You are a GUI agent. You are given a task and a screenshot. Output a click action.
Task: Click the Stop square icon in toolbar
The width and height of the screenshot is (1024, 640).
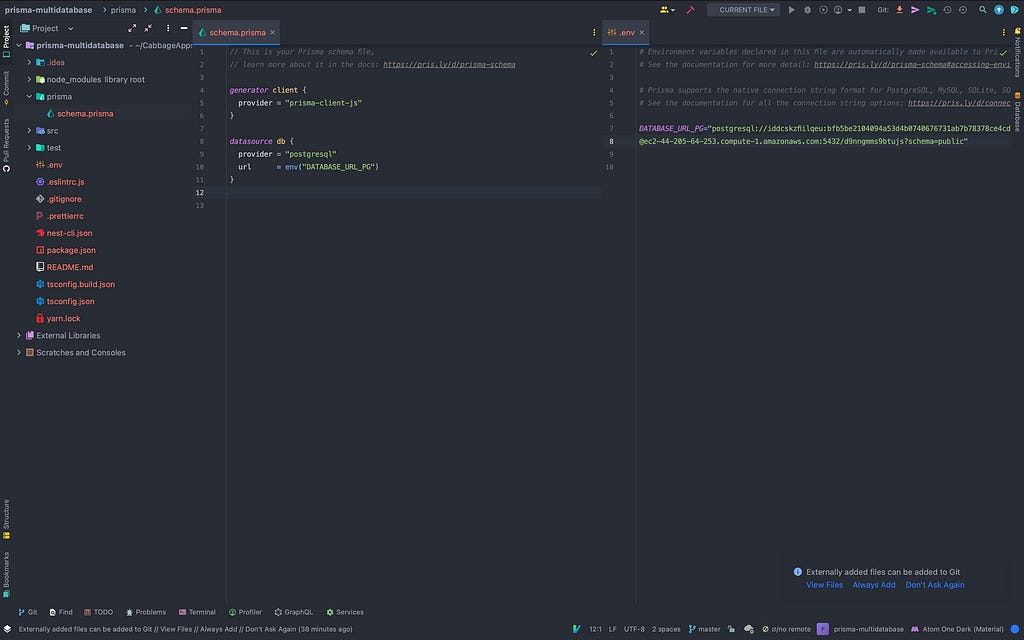(x=862, y=10)
